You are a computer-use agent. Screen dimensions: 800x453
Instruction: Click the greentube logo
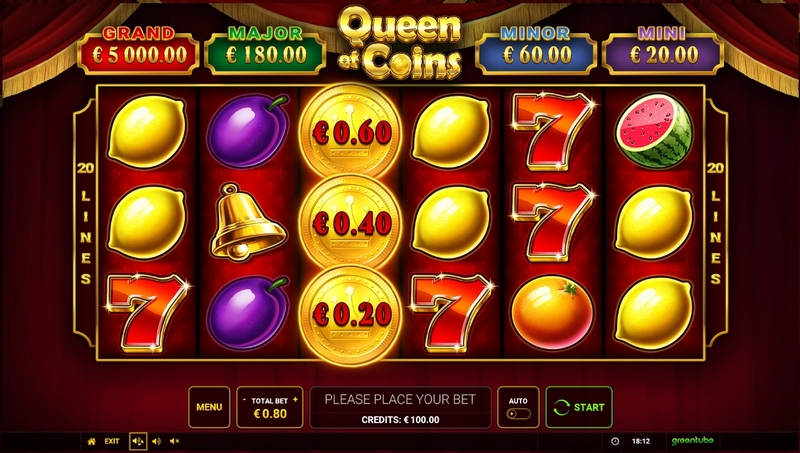click(x=692, y=441)
